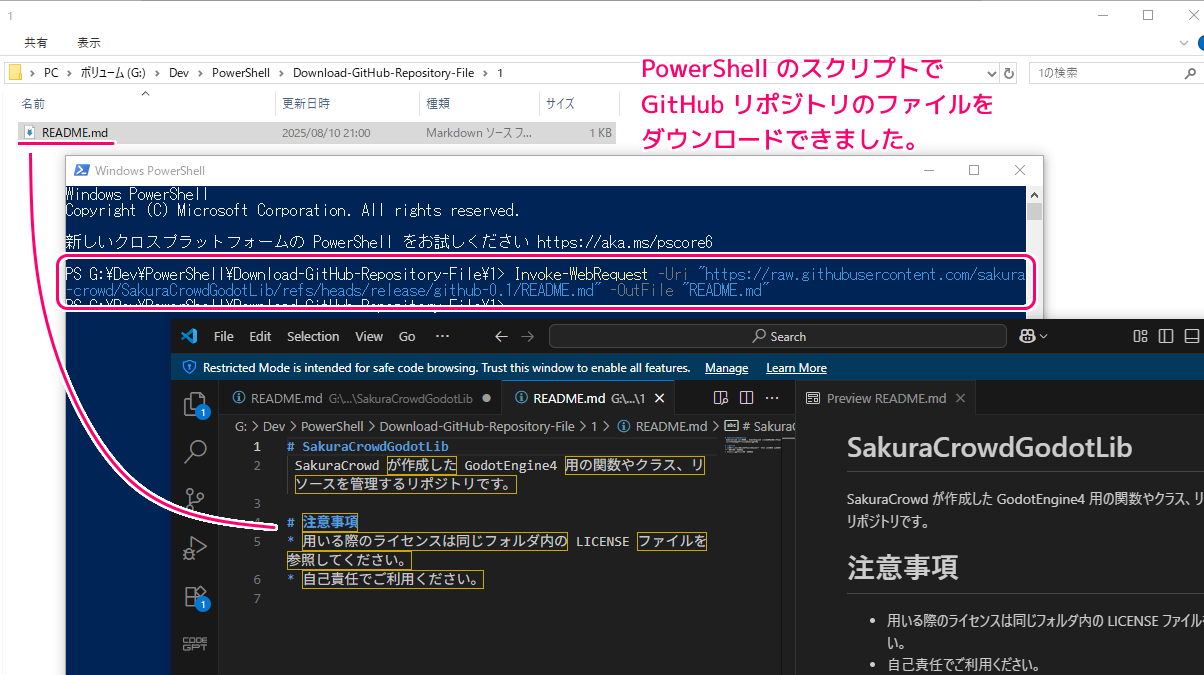Click the VS Code Search command box
The width and height of the screenshot is (1204, 675).
point(780,337)
